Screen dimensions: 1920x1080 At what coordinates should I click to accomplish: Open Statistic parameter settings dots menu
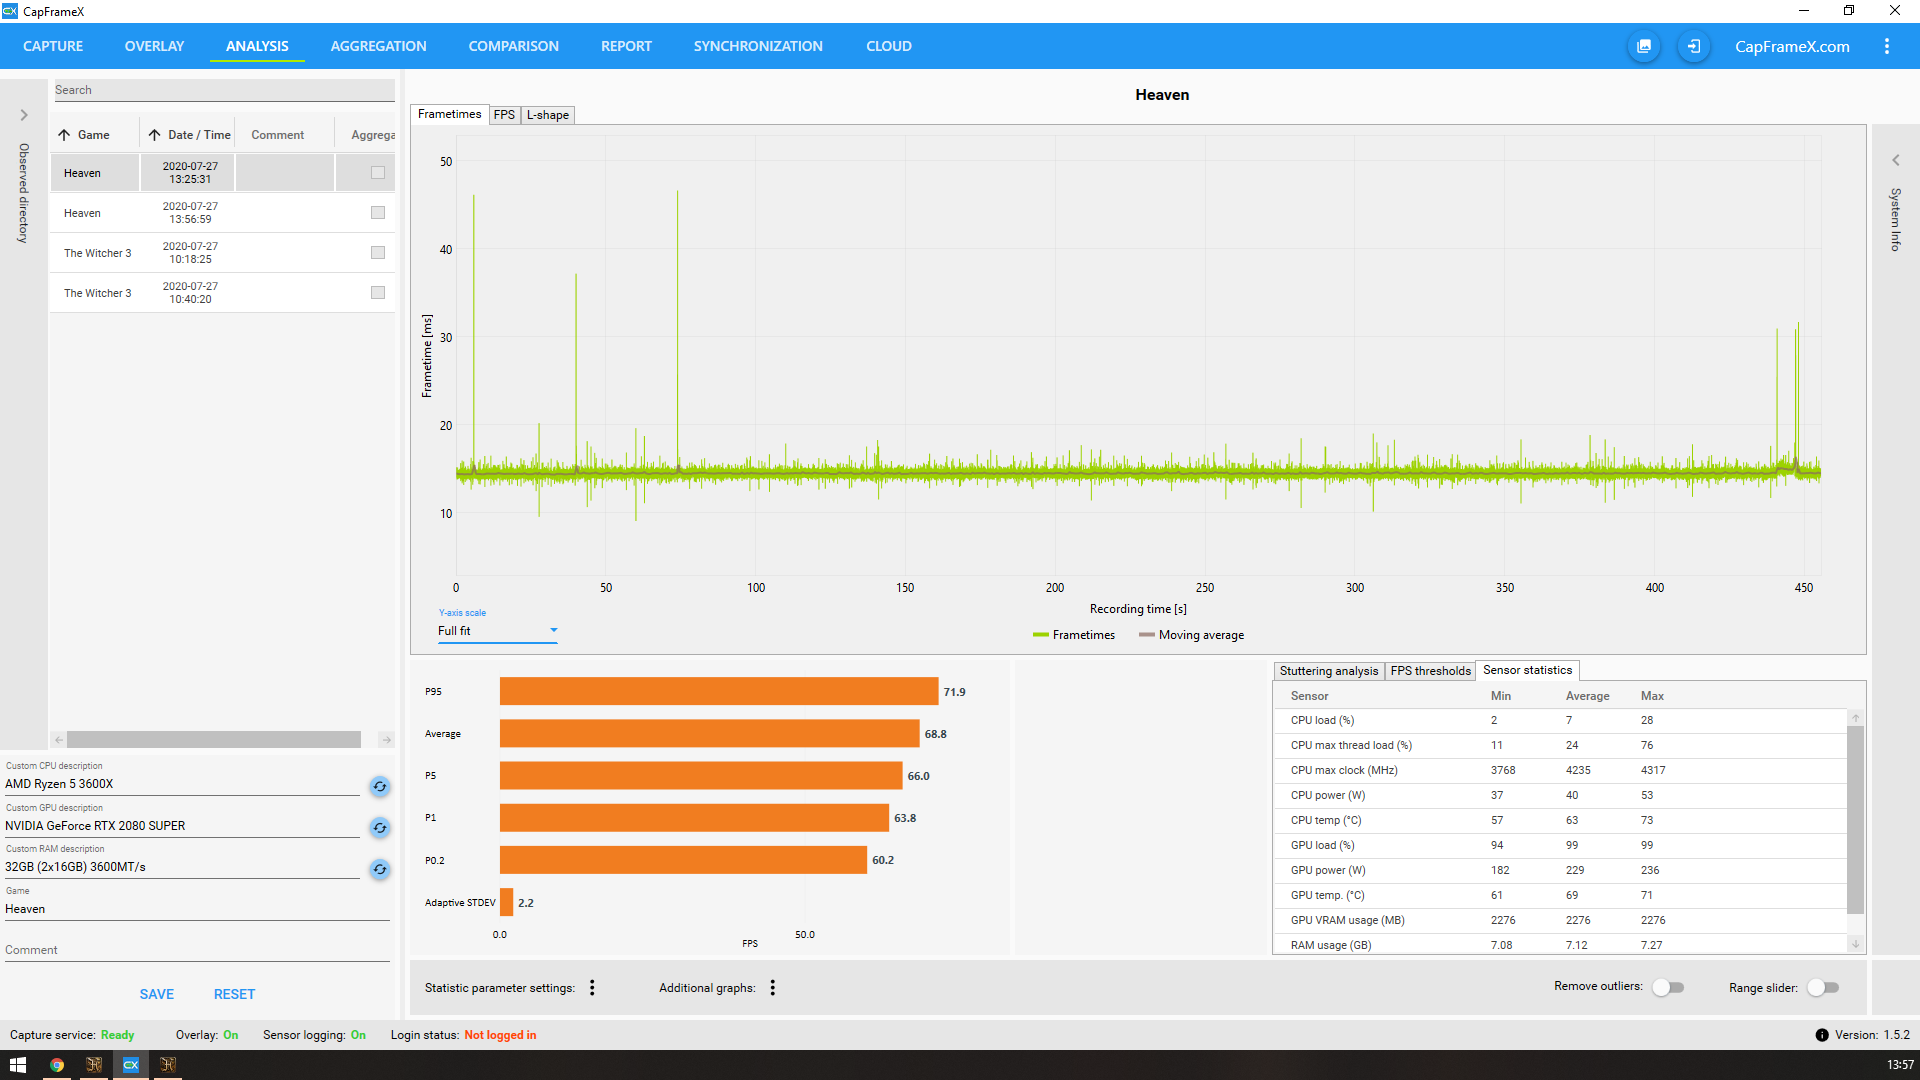[592, 987]
